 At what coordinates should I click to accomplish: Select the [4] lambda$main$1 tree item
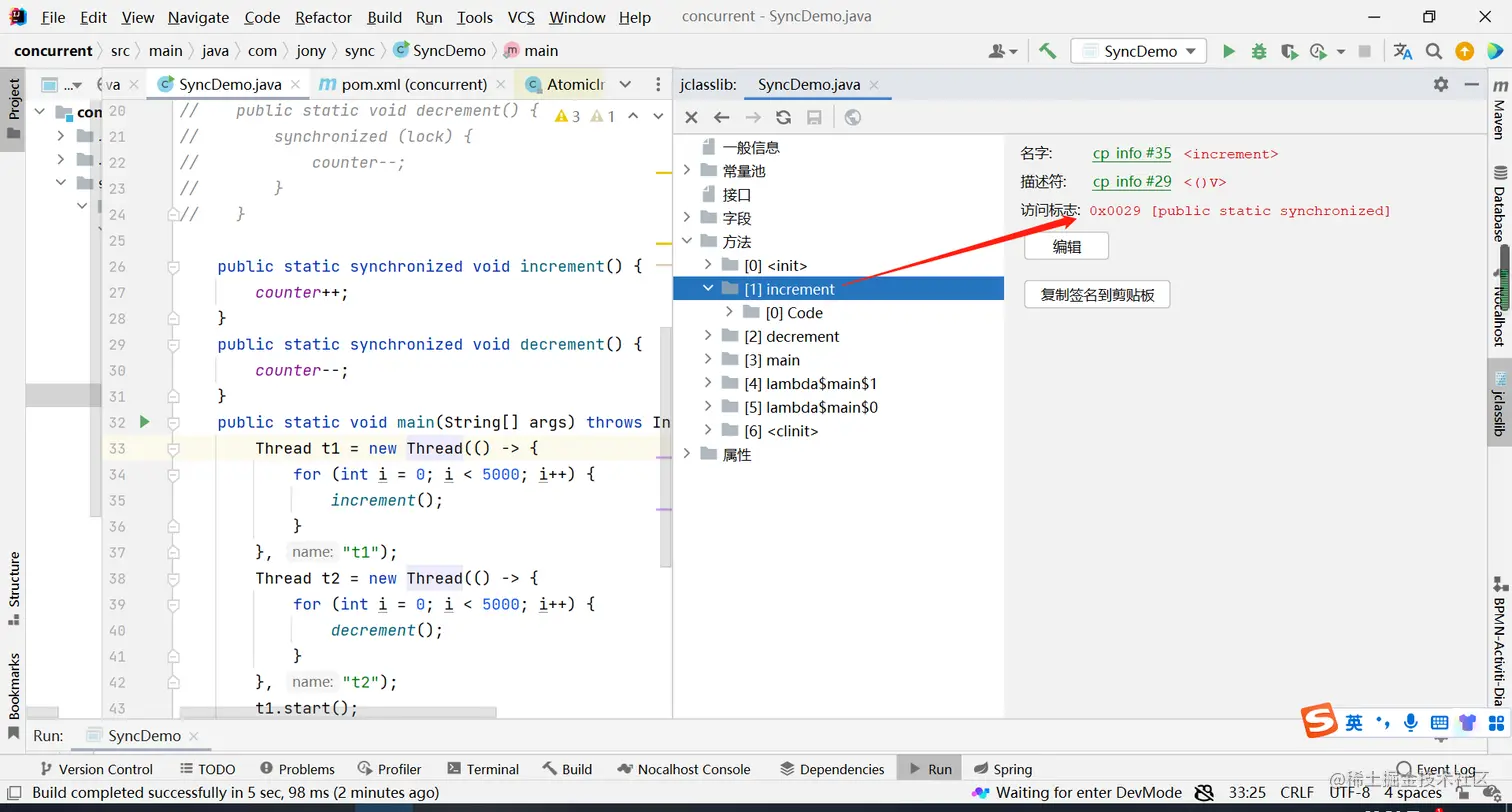pyautogui.click(x=811, y=384)
